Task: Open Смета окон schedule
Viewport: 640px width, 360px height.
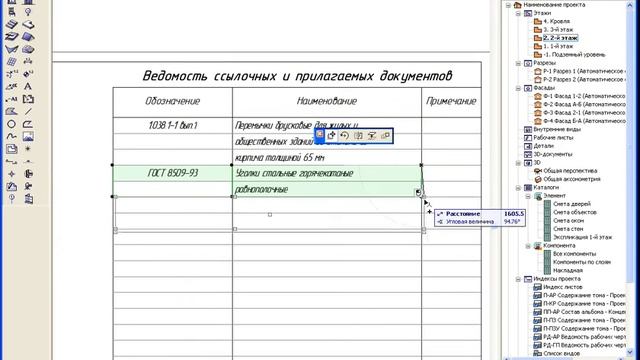Action: (x=569, y=221)
